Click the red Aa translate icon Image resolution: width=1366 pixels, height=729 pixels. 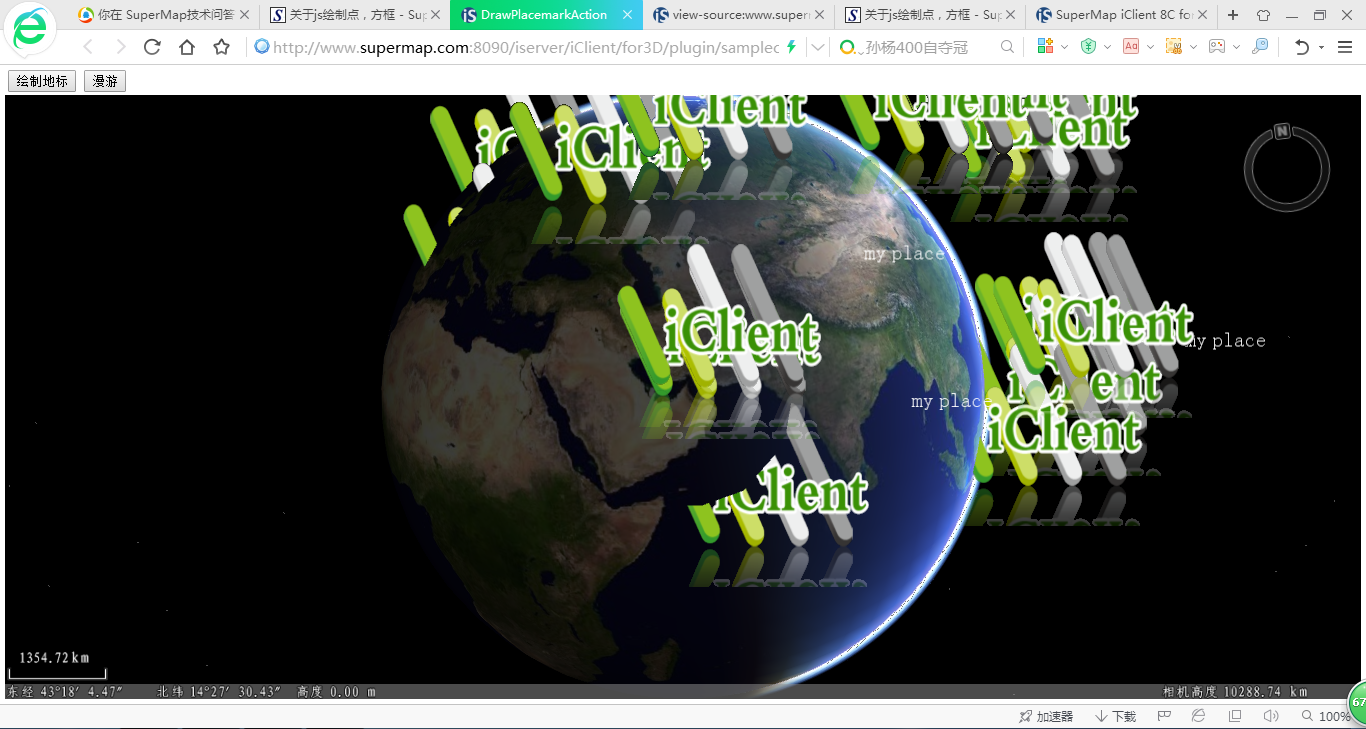point(1131,47)
